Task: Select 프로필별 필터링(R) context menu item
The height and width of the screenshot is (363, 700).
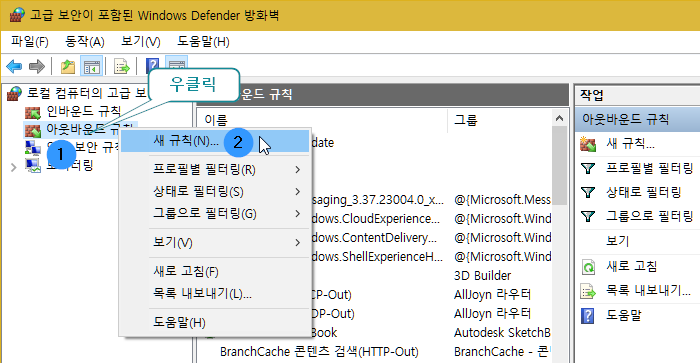Action: (215, 170)
